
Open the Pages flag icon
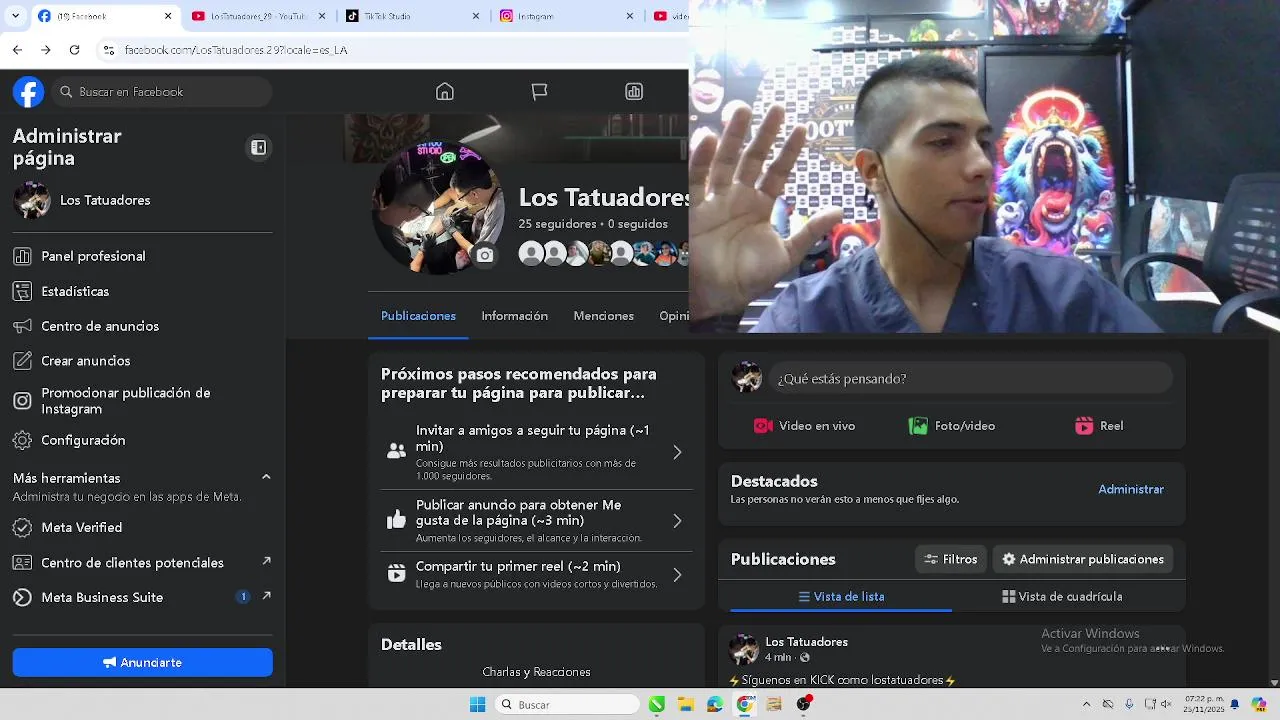[539, 92]
